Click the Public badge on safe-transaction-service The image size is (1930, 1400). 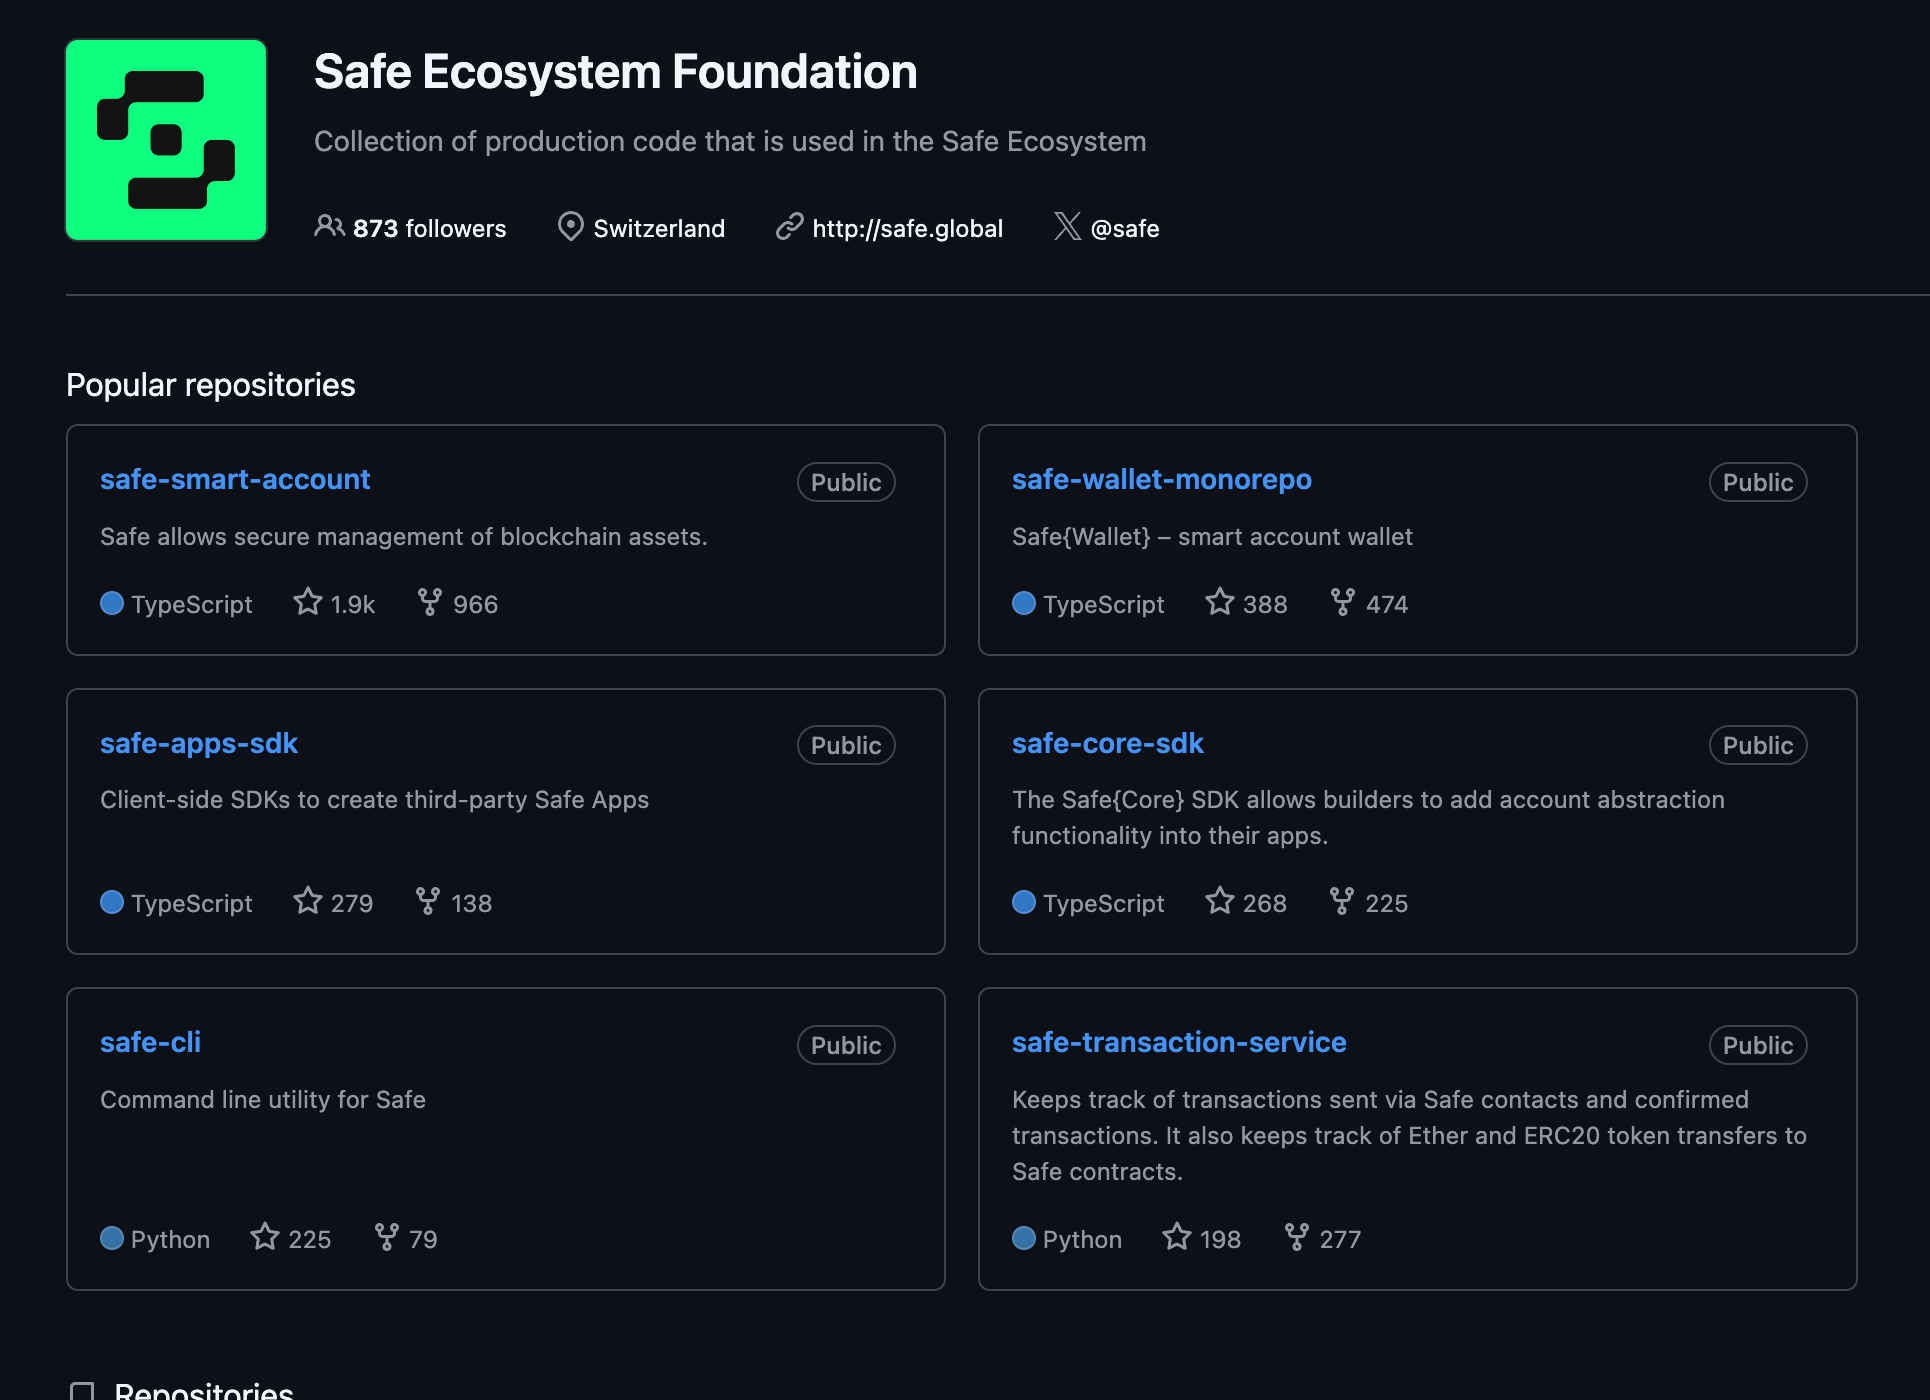[1758, 1045]
